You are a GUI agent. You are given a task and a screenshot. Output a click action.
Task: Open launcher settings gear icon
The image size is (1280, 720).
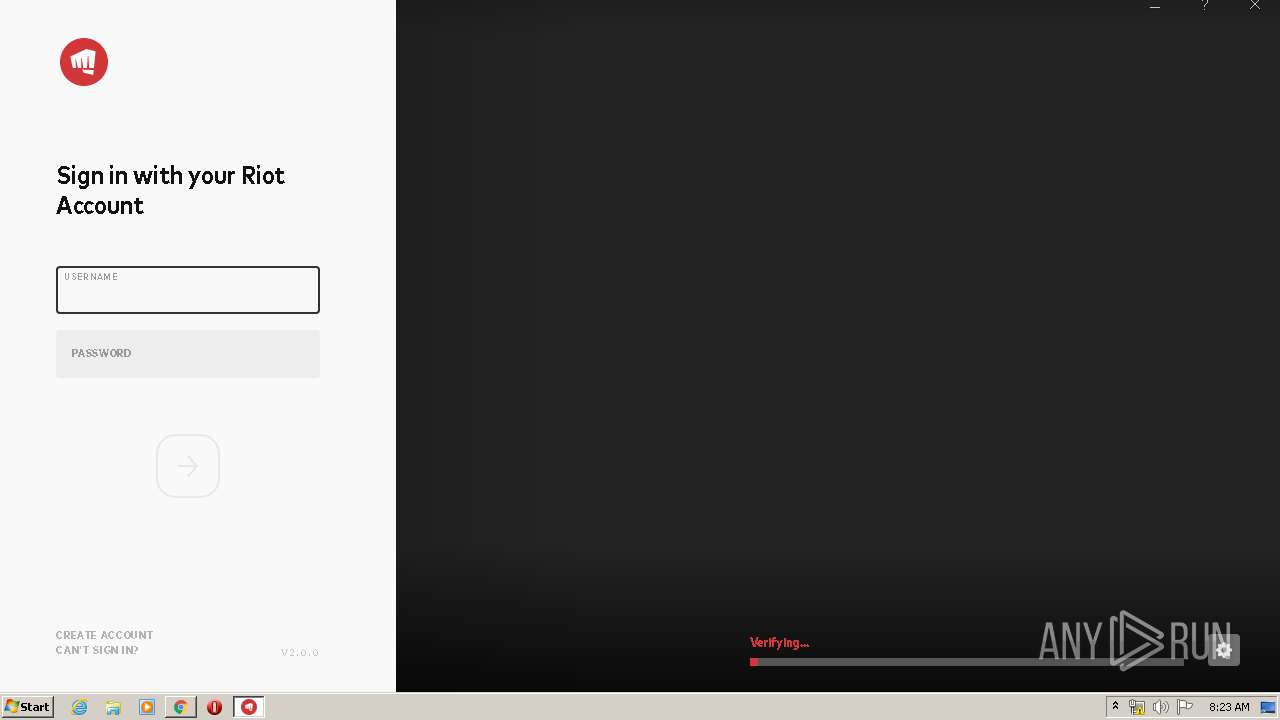pyautogui.click(x=1224, y=650)
